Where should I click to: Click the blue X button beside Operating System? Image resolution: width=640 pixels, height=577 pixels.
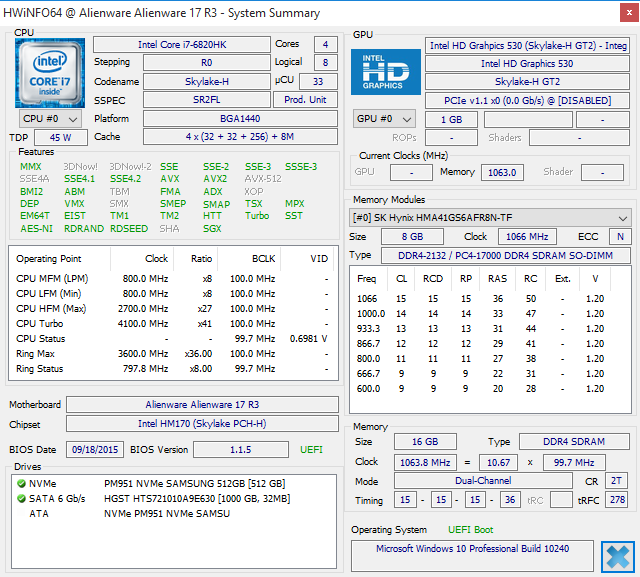[618, 557]
